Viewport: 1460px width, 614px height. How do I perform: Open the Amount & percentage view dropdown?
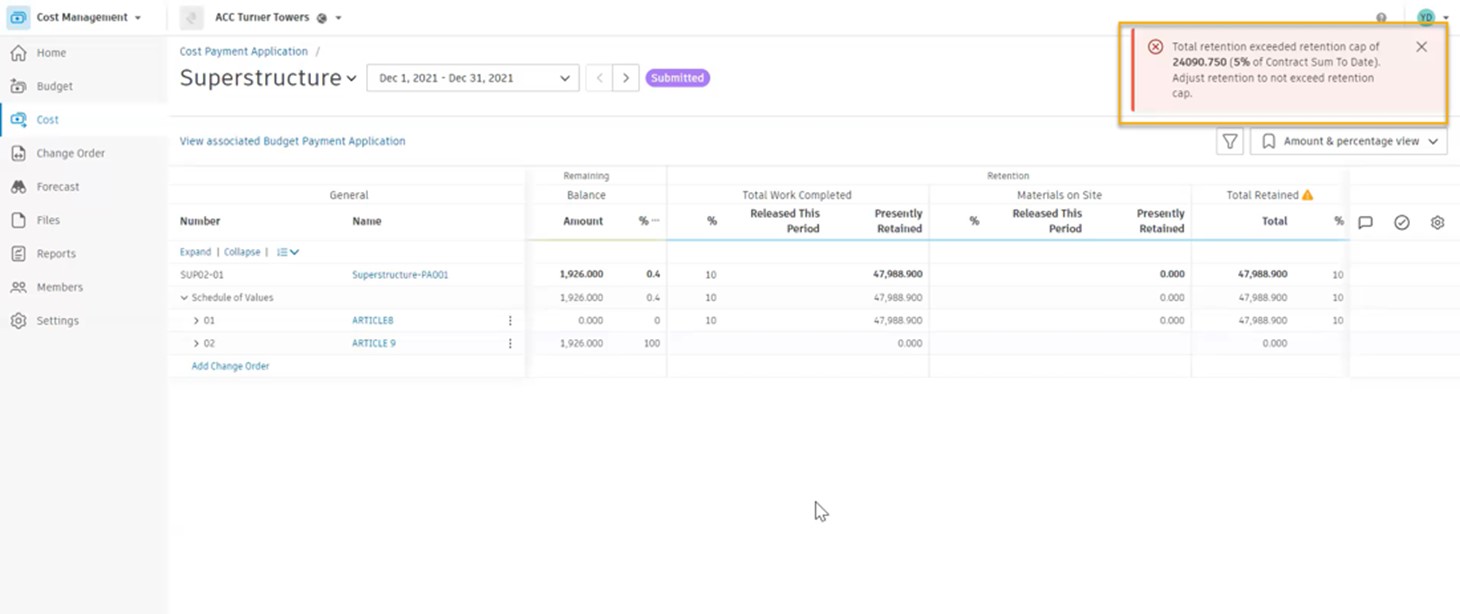pos(1348,142)
